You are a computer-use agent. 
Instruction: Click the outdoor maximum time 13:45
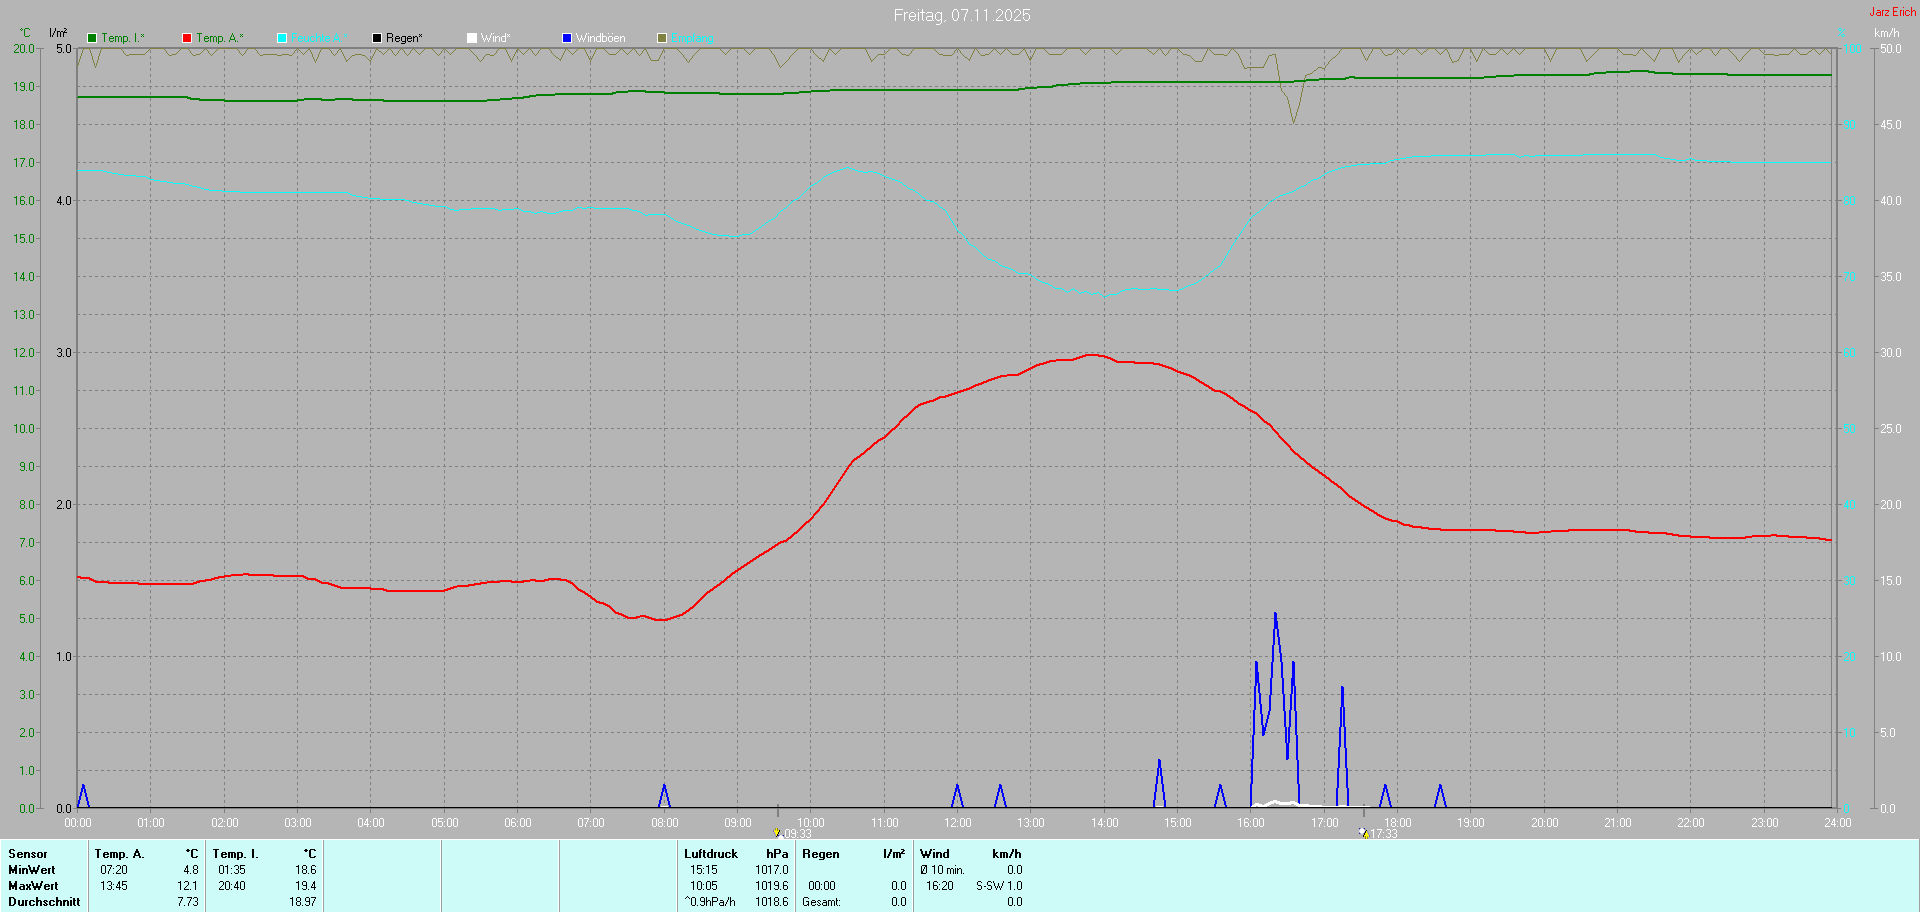(x=114, y=886)
